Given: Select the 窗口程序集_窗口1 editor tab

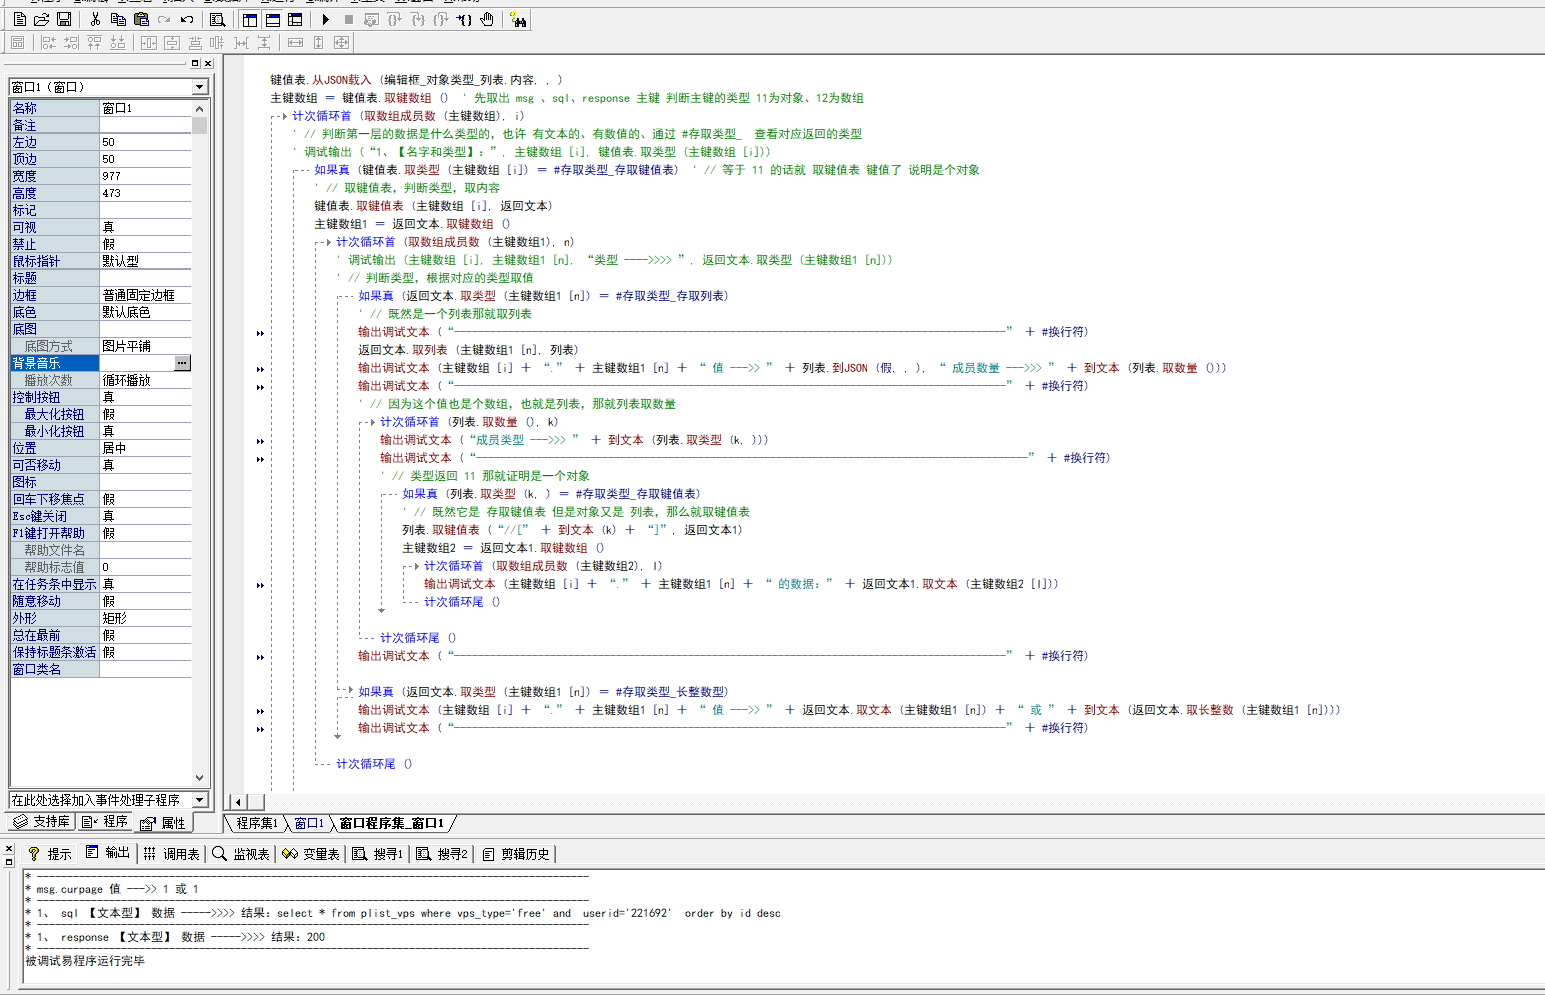Looking at the screenshot, I should pyautogui.click(x=392, y=823).
